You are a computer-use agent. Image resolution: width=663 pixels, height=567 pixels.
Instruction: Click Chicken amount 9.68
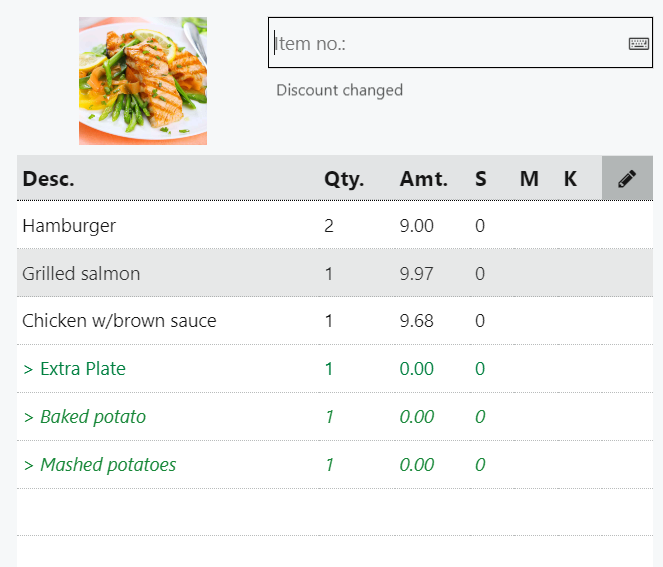[416, 322]
